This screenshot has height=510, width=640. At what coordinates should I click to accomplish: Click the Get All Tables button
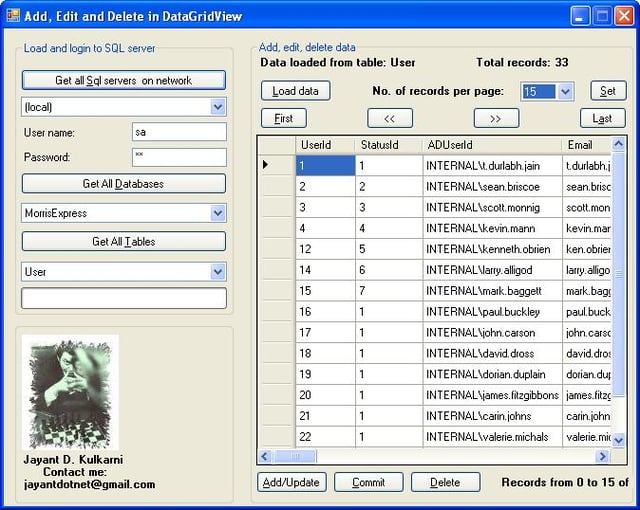[124, 242]
